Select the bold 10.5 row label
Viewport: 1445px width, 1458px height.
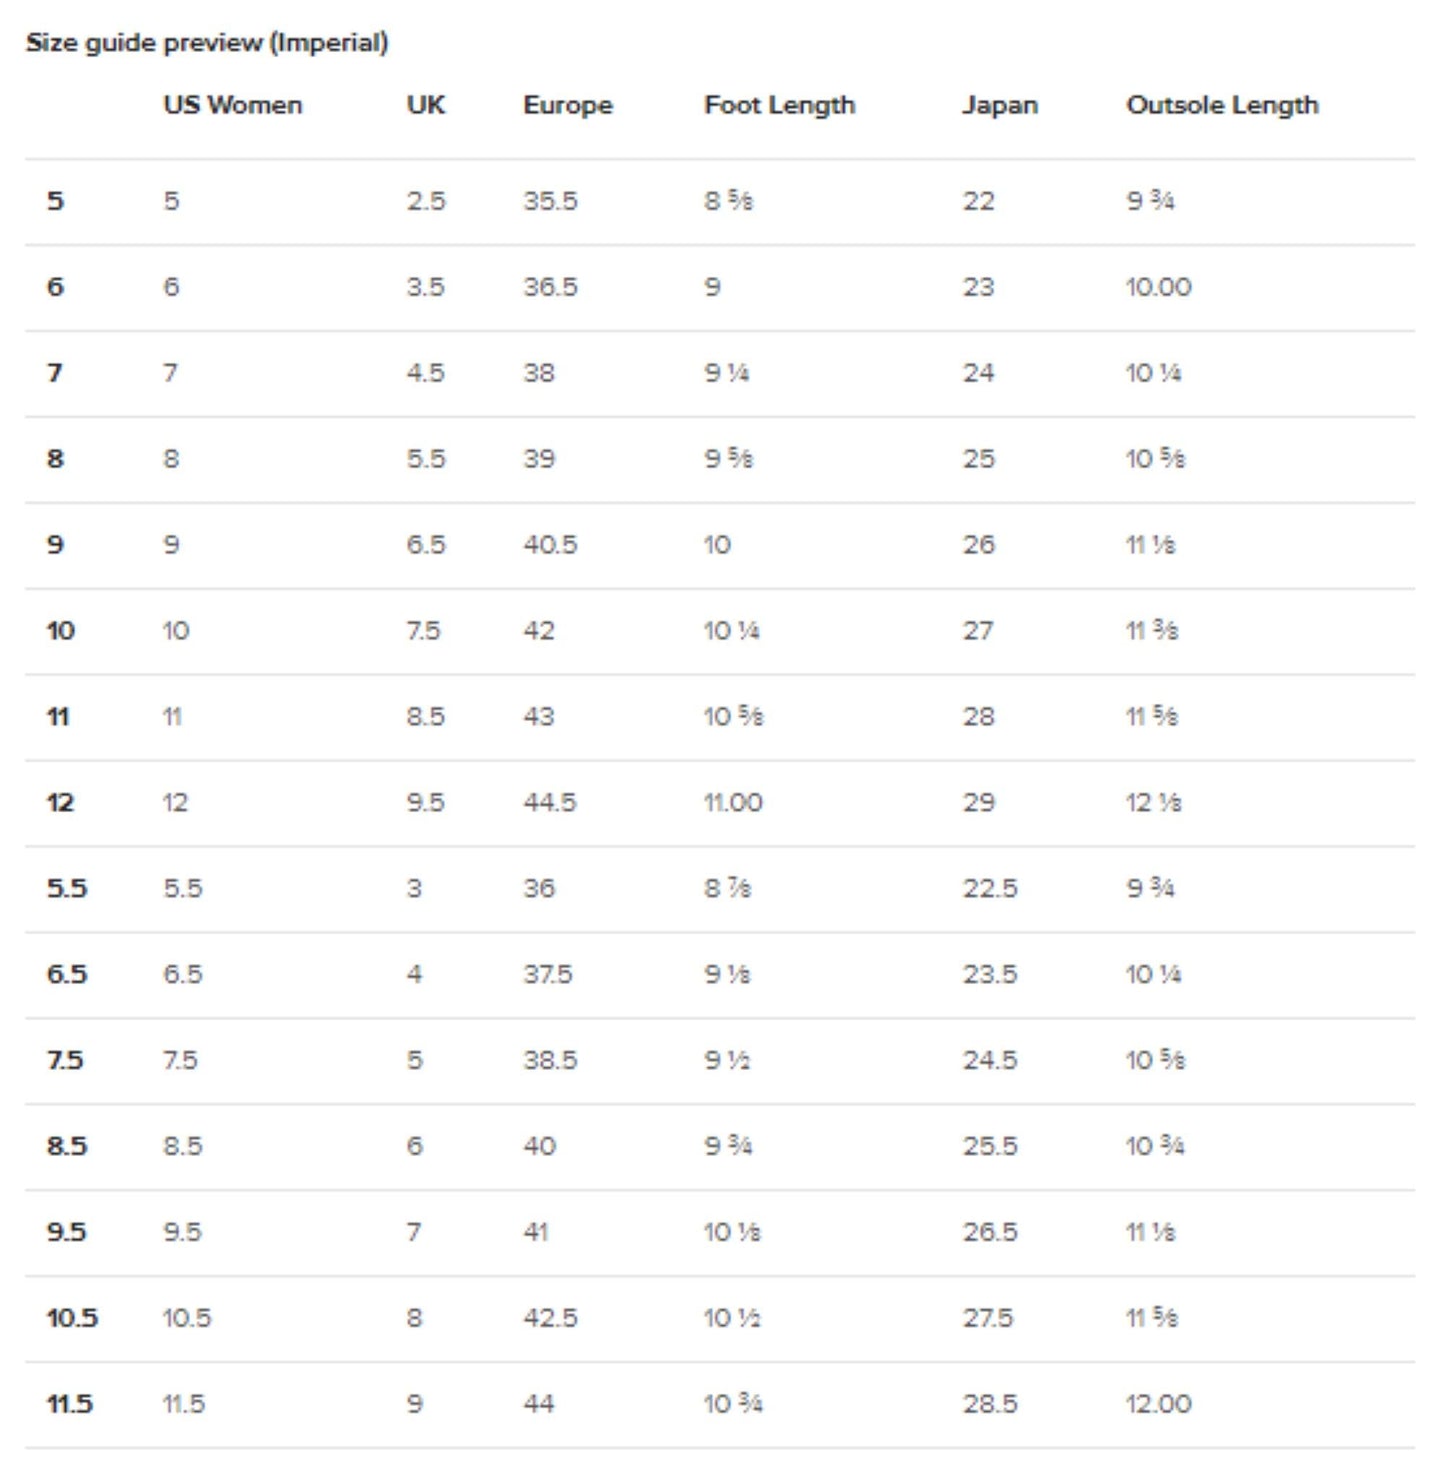[72, 1318]
